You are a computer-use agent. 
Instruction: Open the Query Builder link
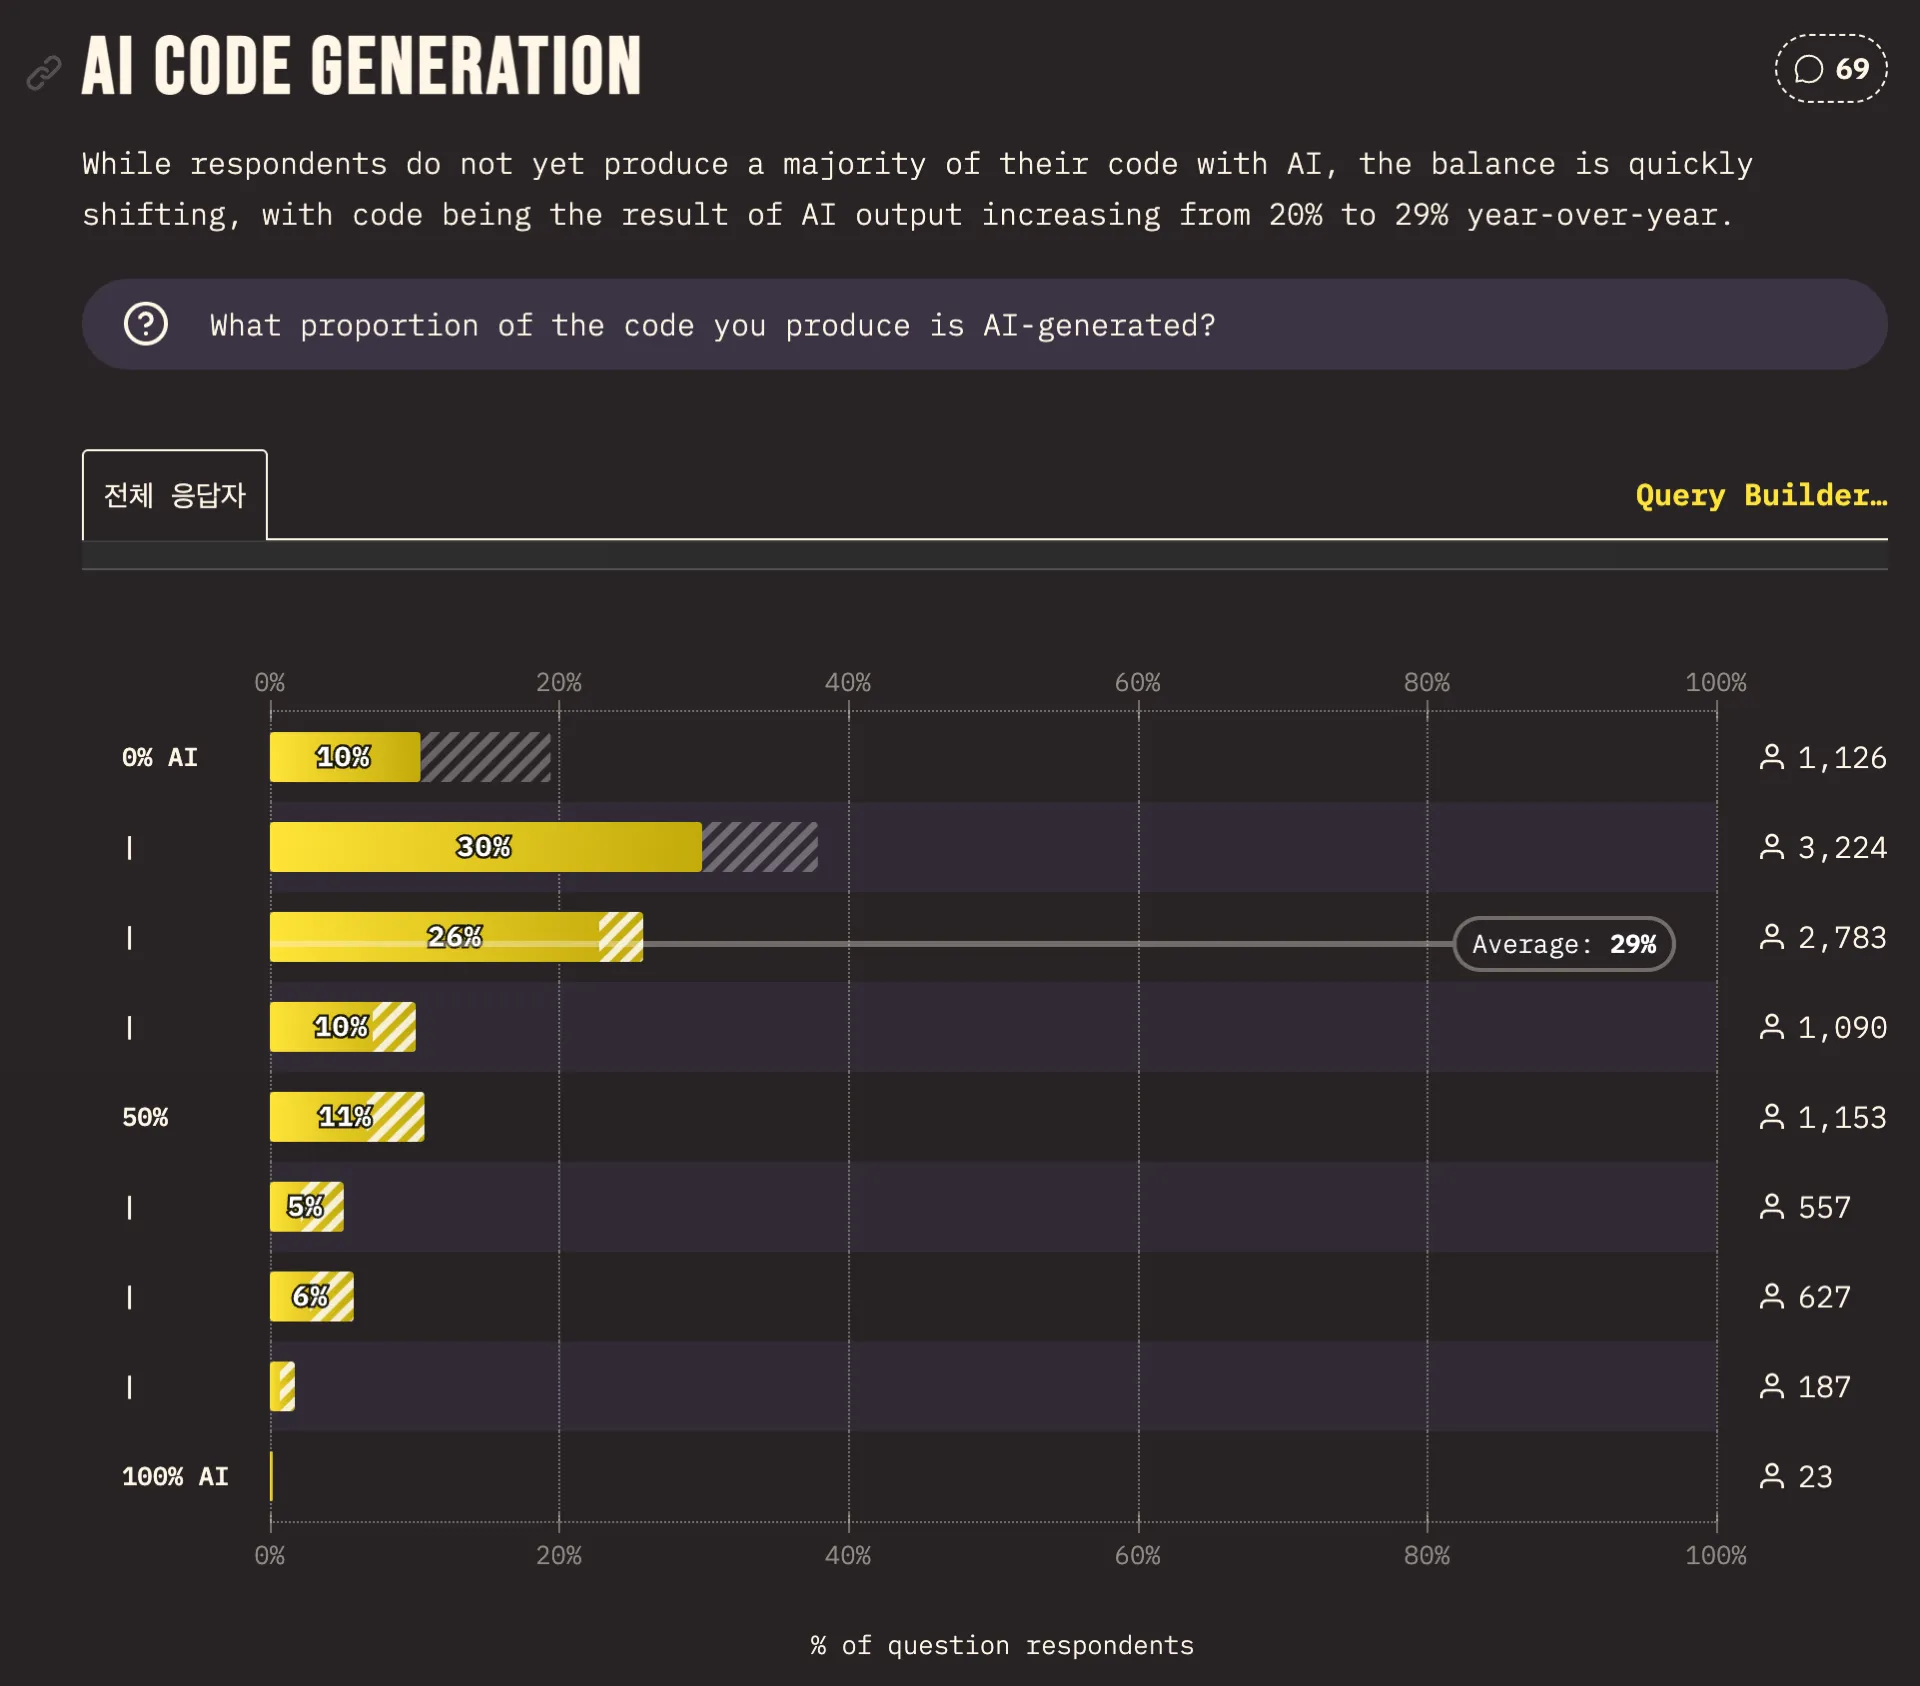1760,495
